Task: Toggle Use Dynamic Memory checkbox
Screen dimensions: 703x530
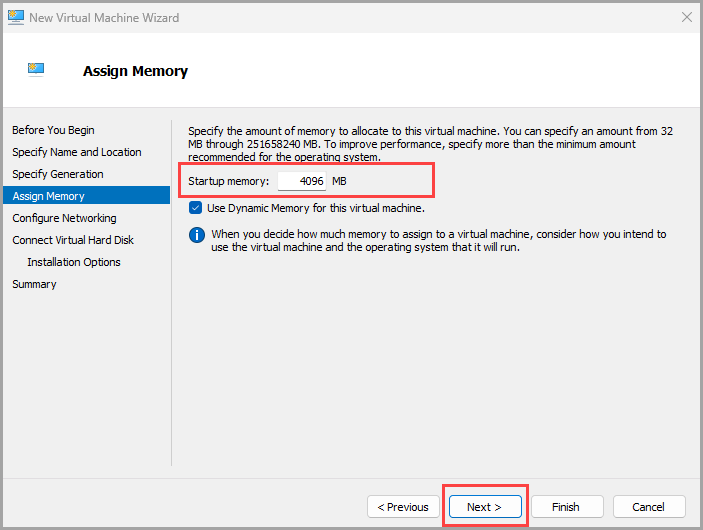Action: pyautogui.click(x=195, y=208)
